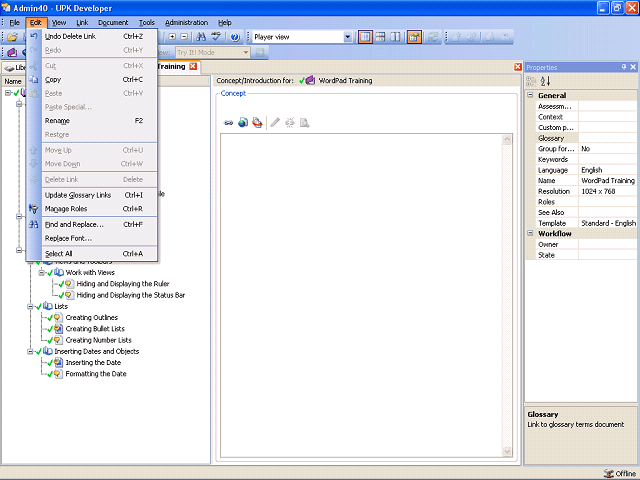Image resolution: width=640 pixels, height=480 pixels.
Task: Close the Properties panel with X
Action: [x=633, y=67]
